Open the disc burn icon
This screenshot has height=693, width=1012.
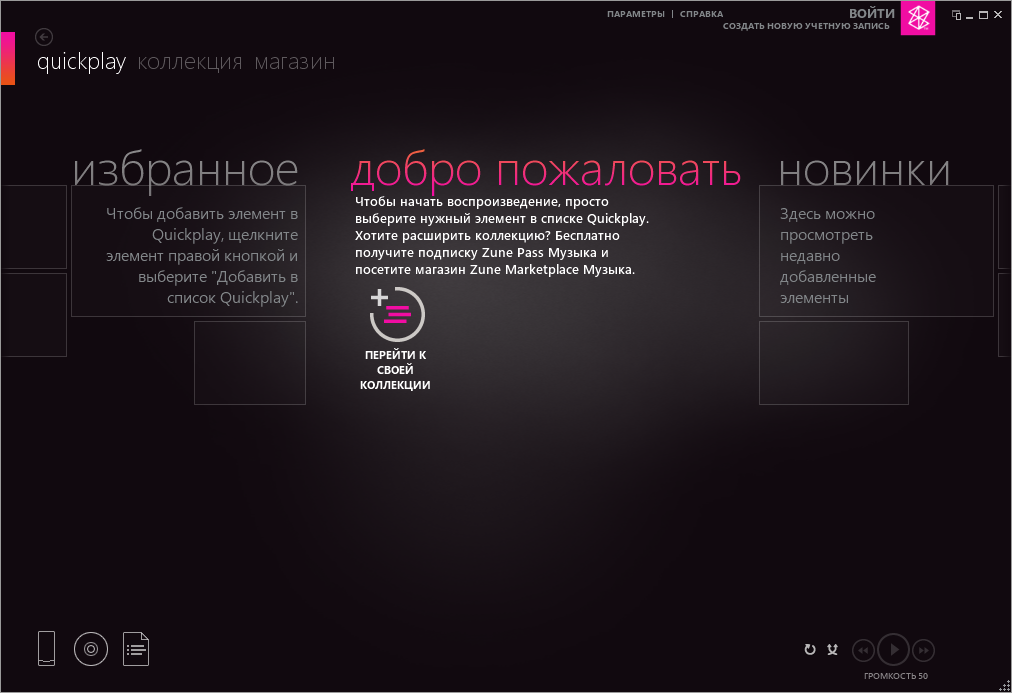91,649
